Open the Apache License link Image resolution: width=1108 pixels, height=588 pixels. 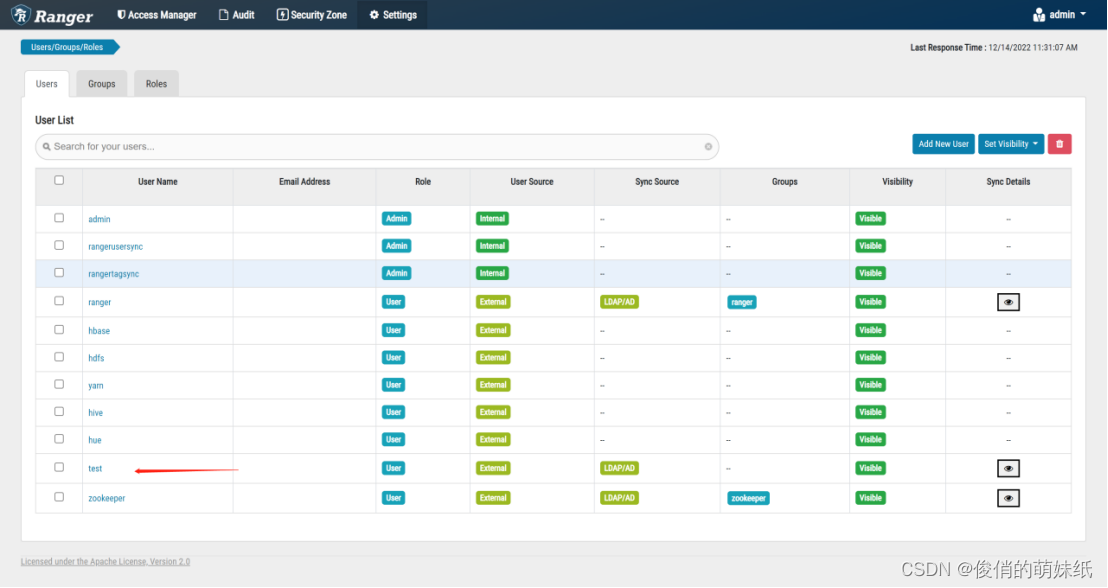(105, 561)
